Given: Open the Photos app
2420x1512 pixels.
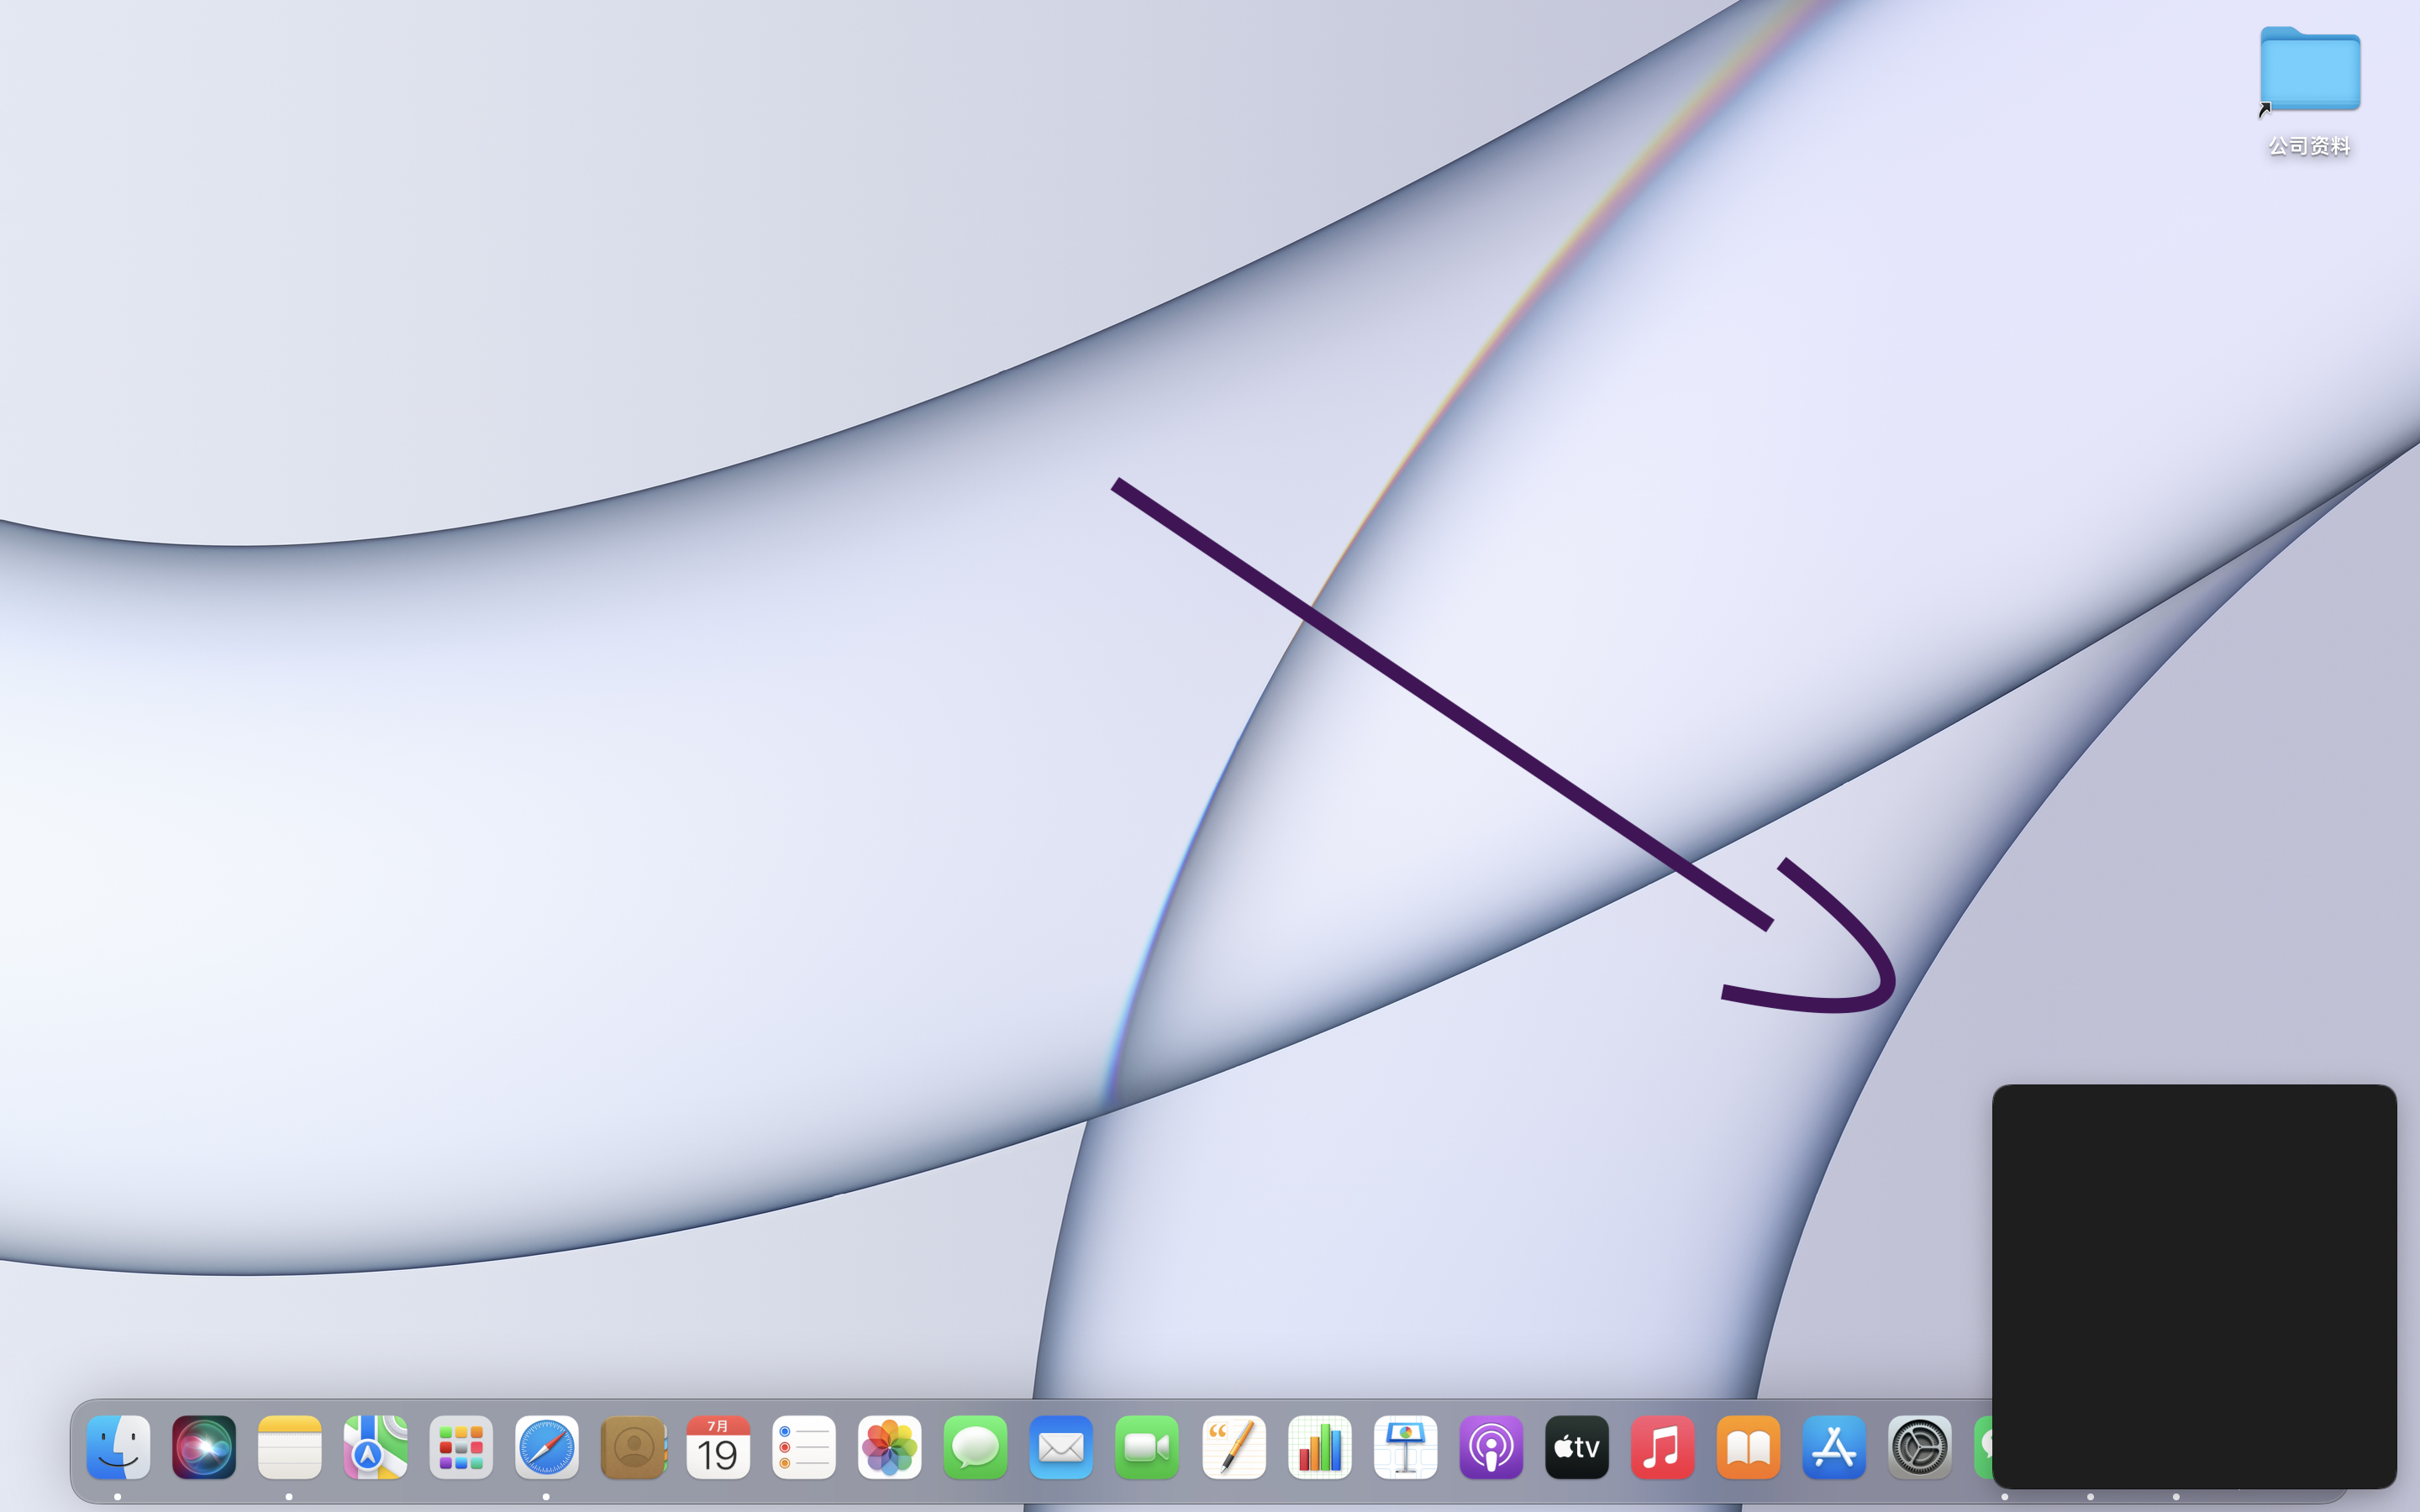Looking at the screenshot, I should 890,1447.
